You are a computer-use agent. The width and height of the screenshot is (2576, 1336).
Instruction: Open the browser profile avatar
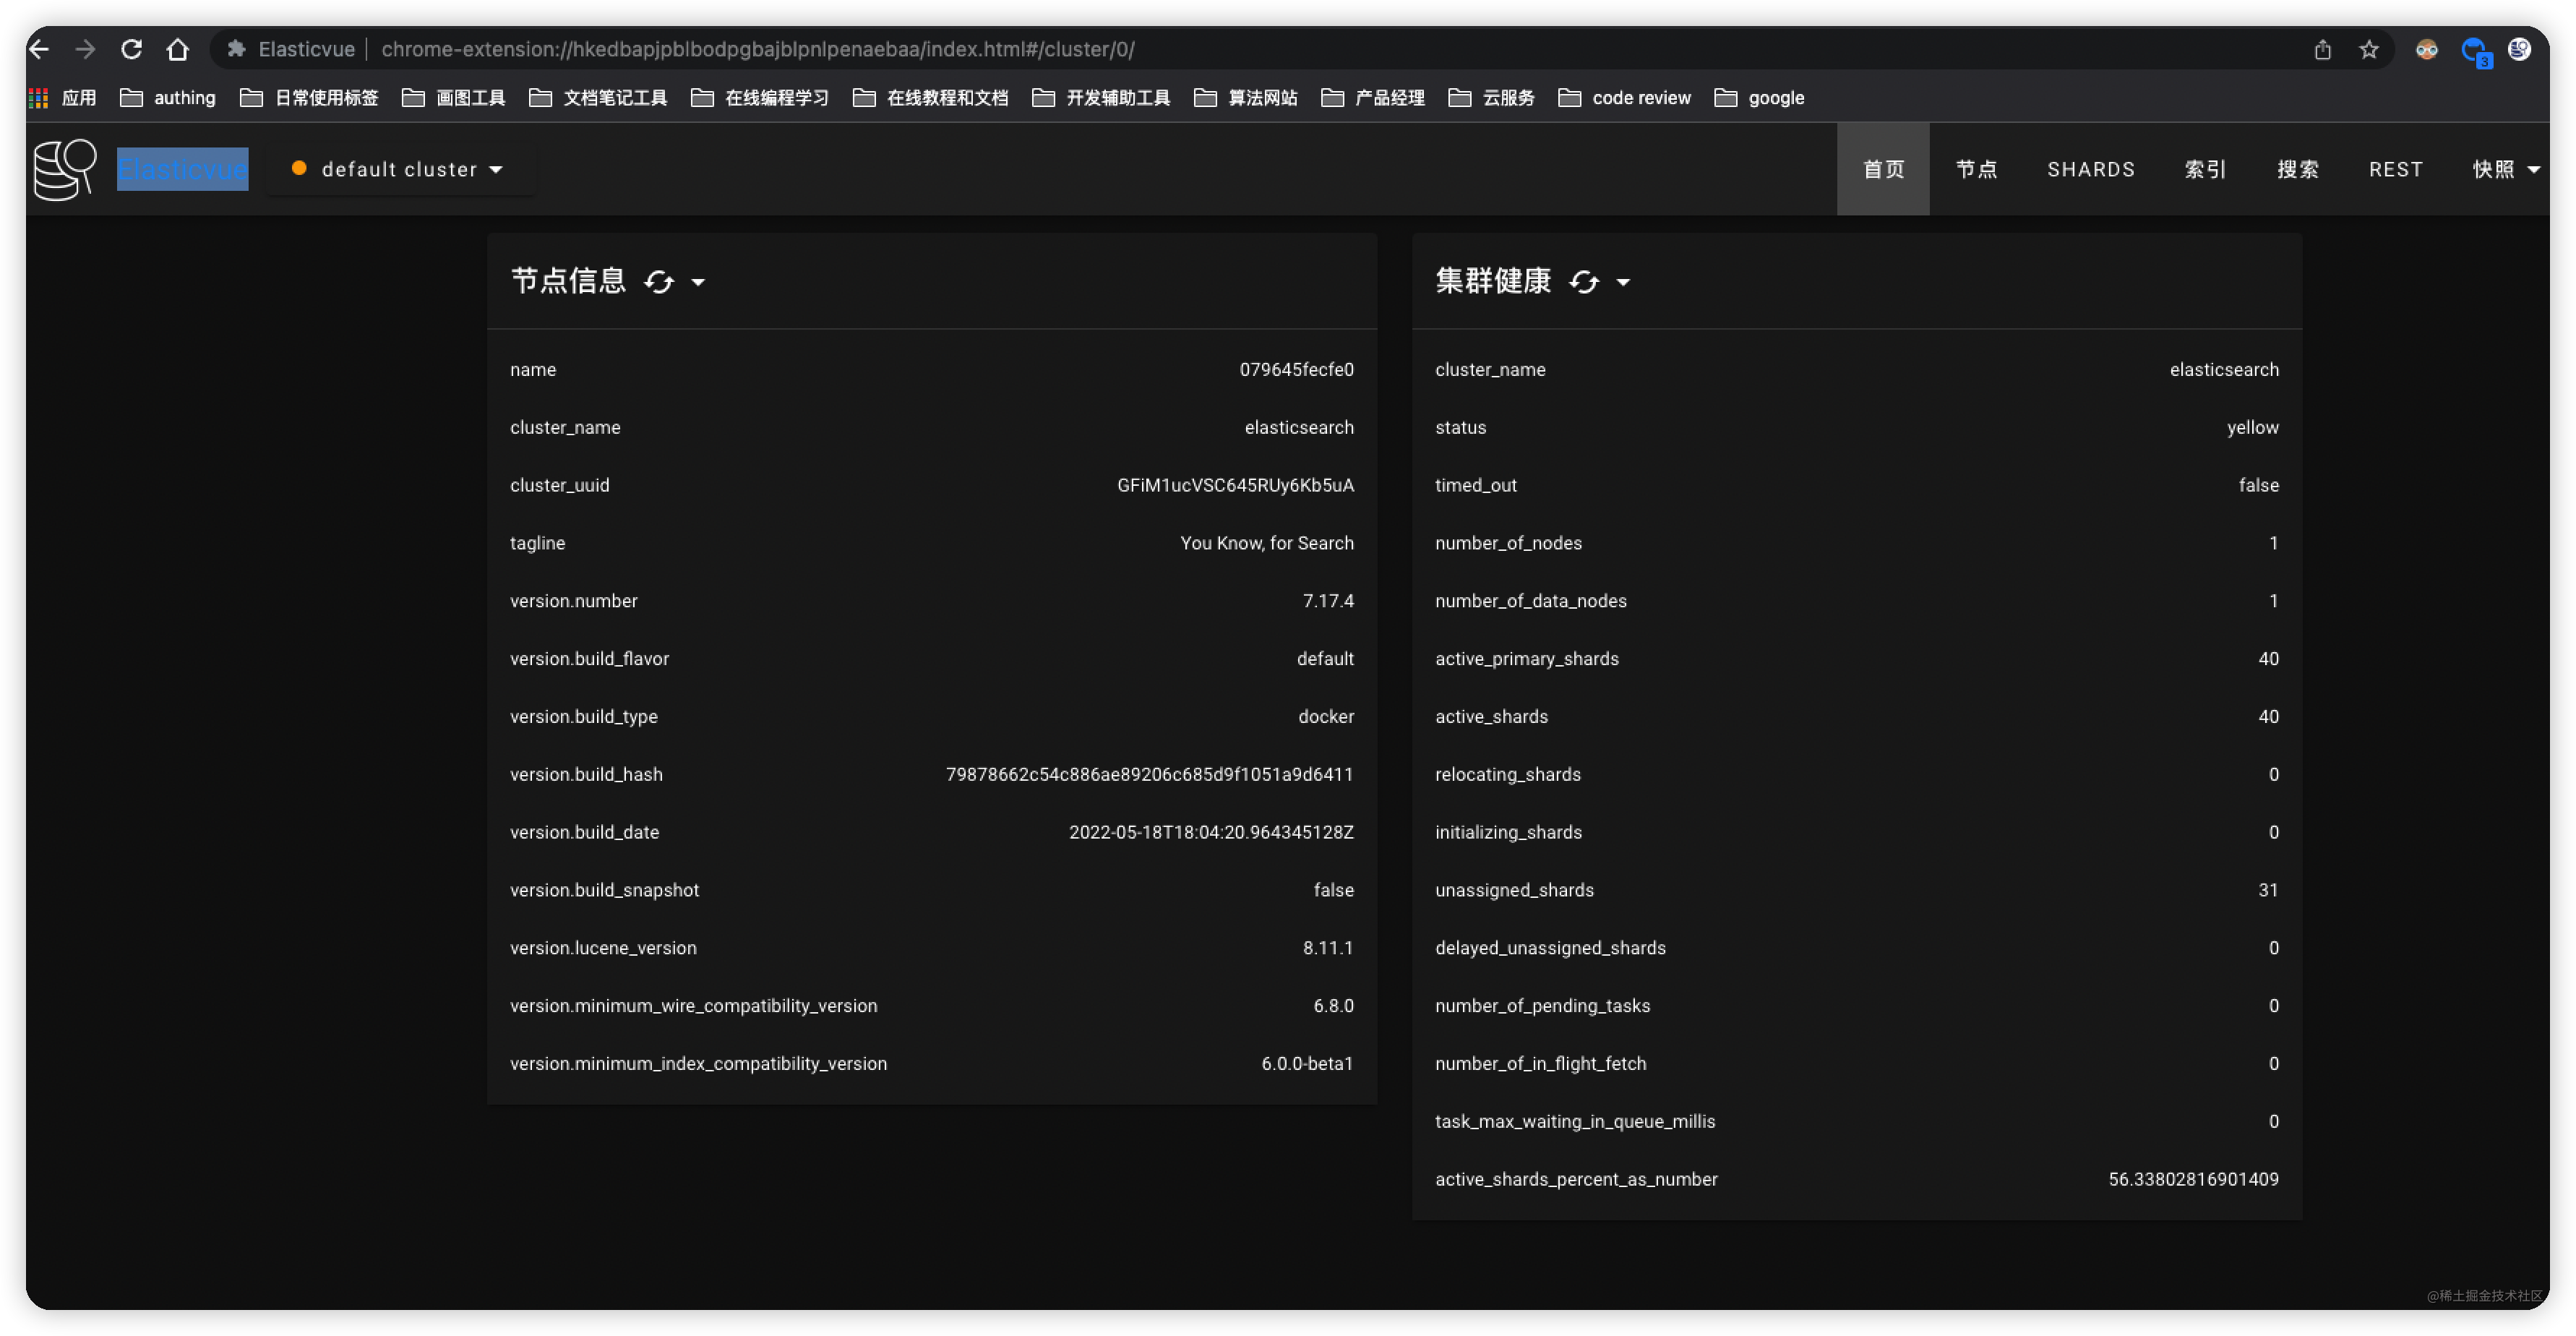click(2519, 49)
